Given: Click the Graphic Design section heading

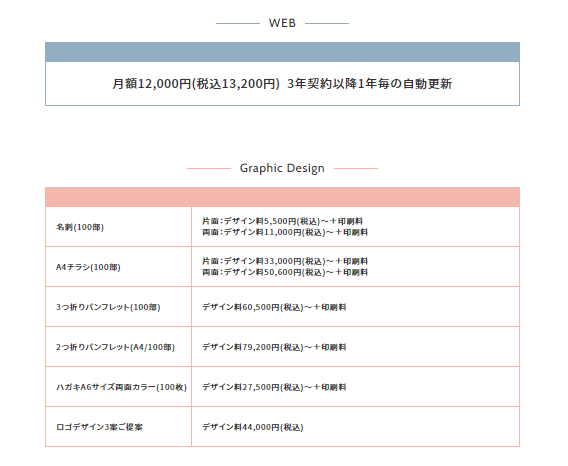Looking at the screenshot, I should tap(282, 168).
